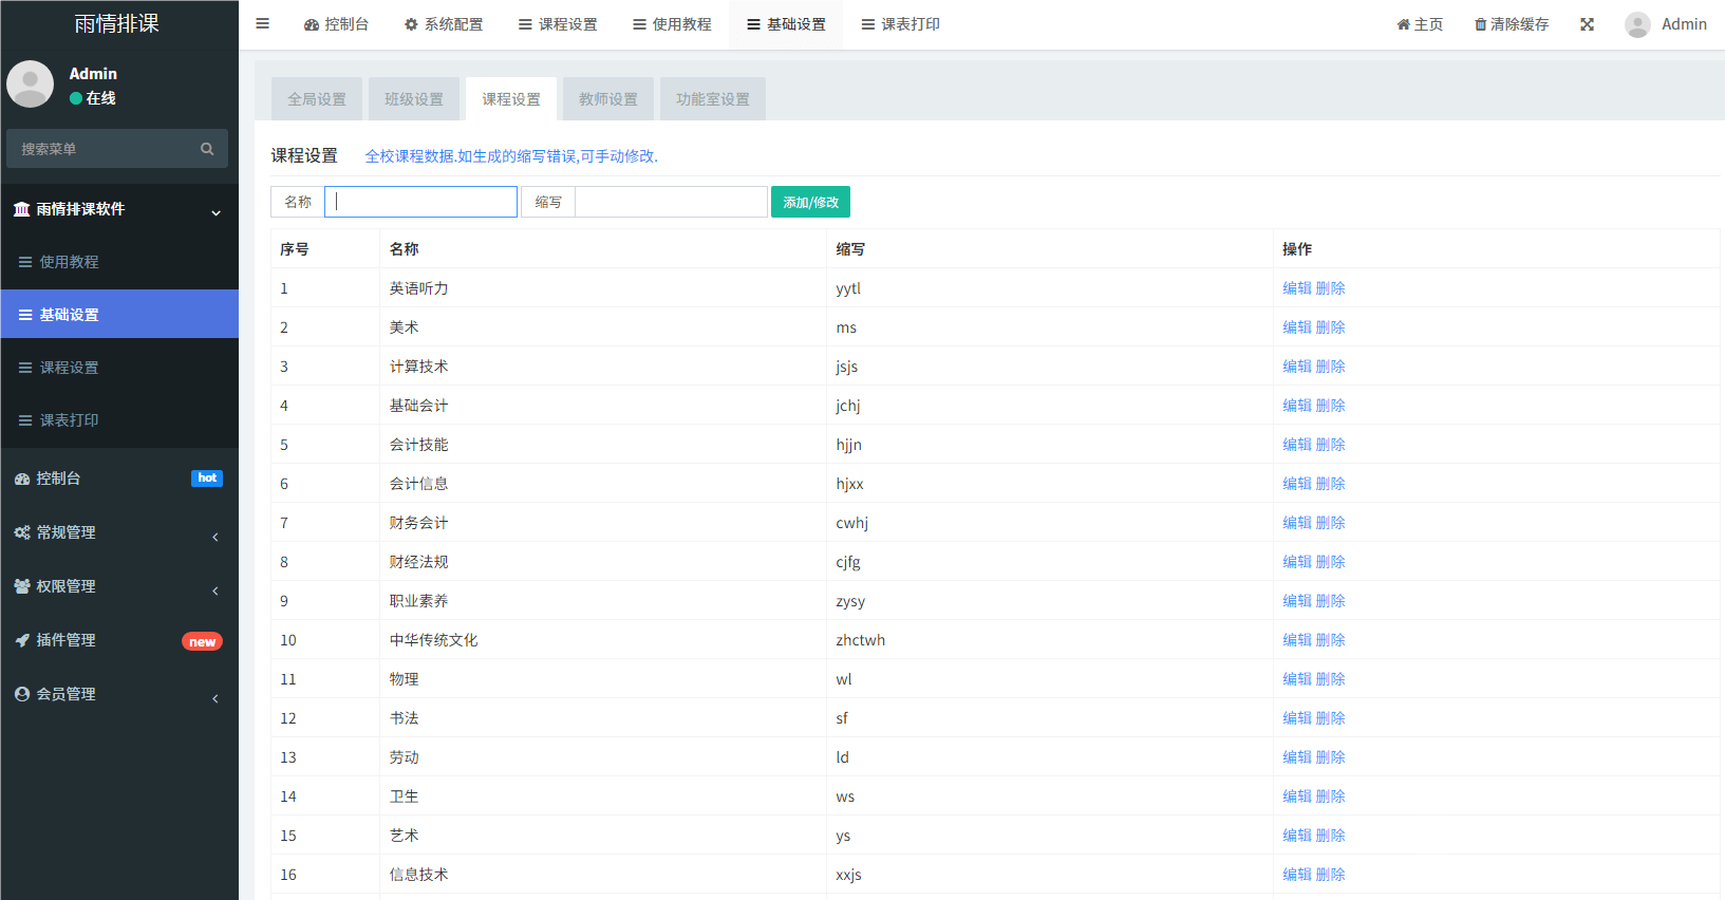The height and width of the screenshot is (900, 1725).
Task: Open 系统配置 in top navigation
Action: point(443,25)
